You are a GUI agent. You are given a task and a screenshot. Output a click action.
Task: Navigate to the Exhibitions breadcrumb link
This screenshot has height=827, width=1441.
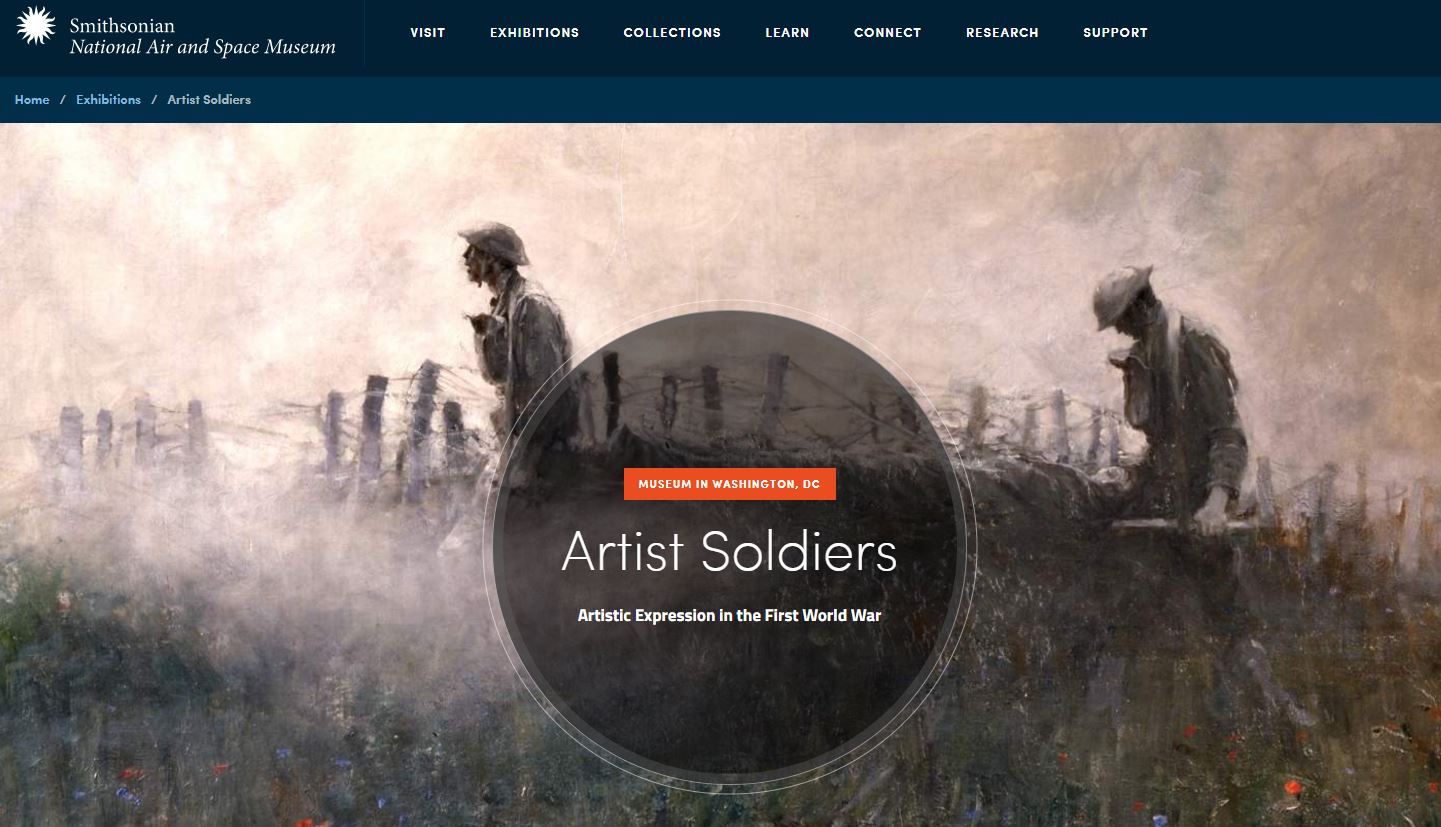(108, 100)
